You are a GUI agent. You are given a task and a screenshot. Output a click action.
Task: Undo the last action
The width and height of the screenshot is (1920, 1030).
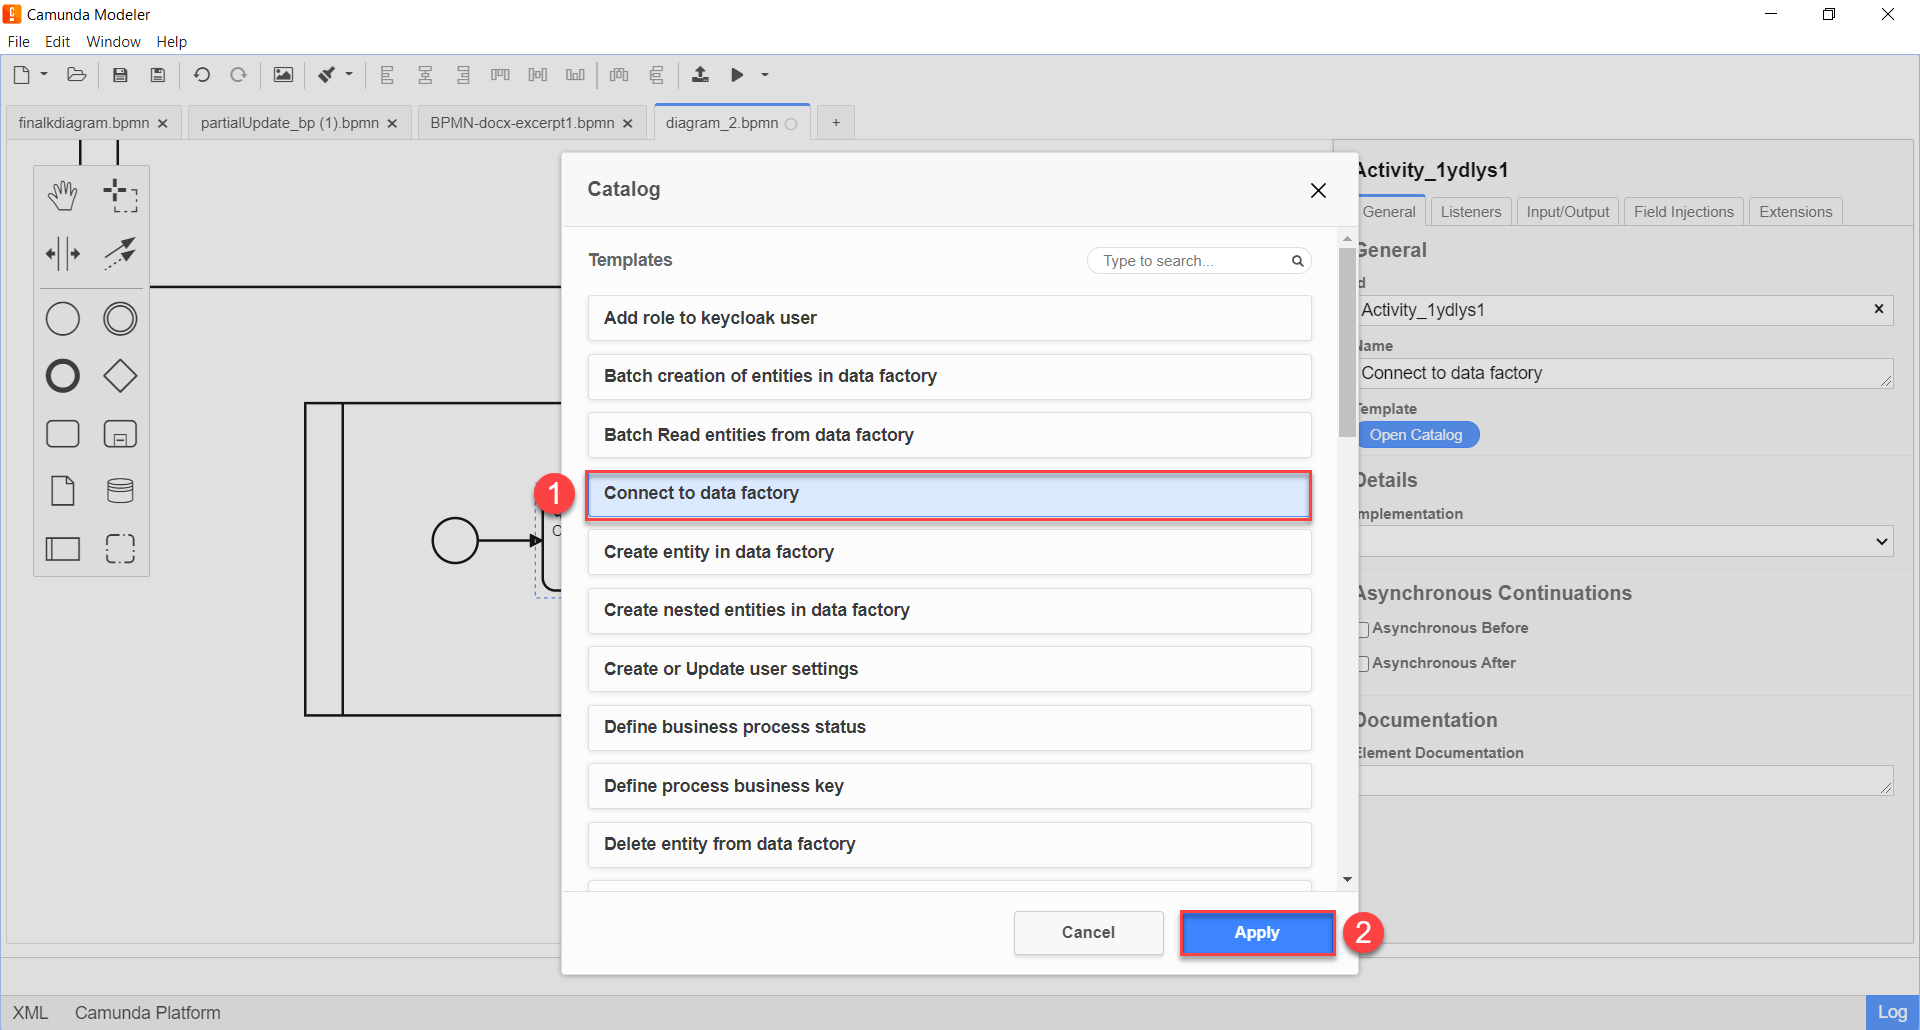pyautogui.click(x=202, y=75)
